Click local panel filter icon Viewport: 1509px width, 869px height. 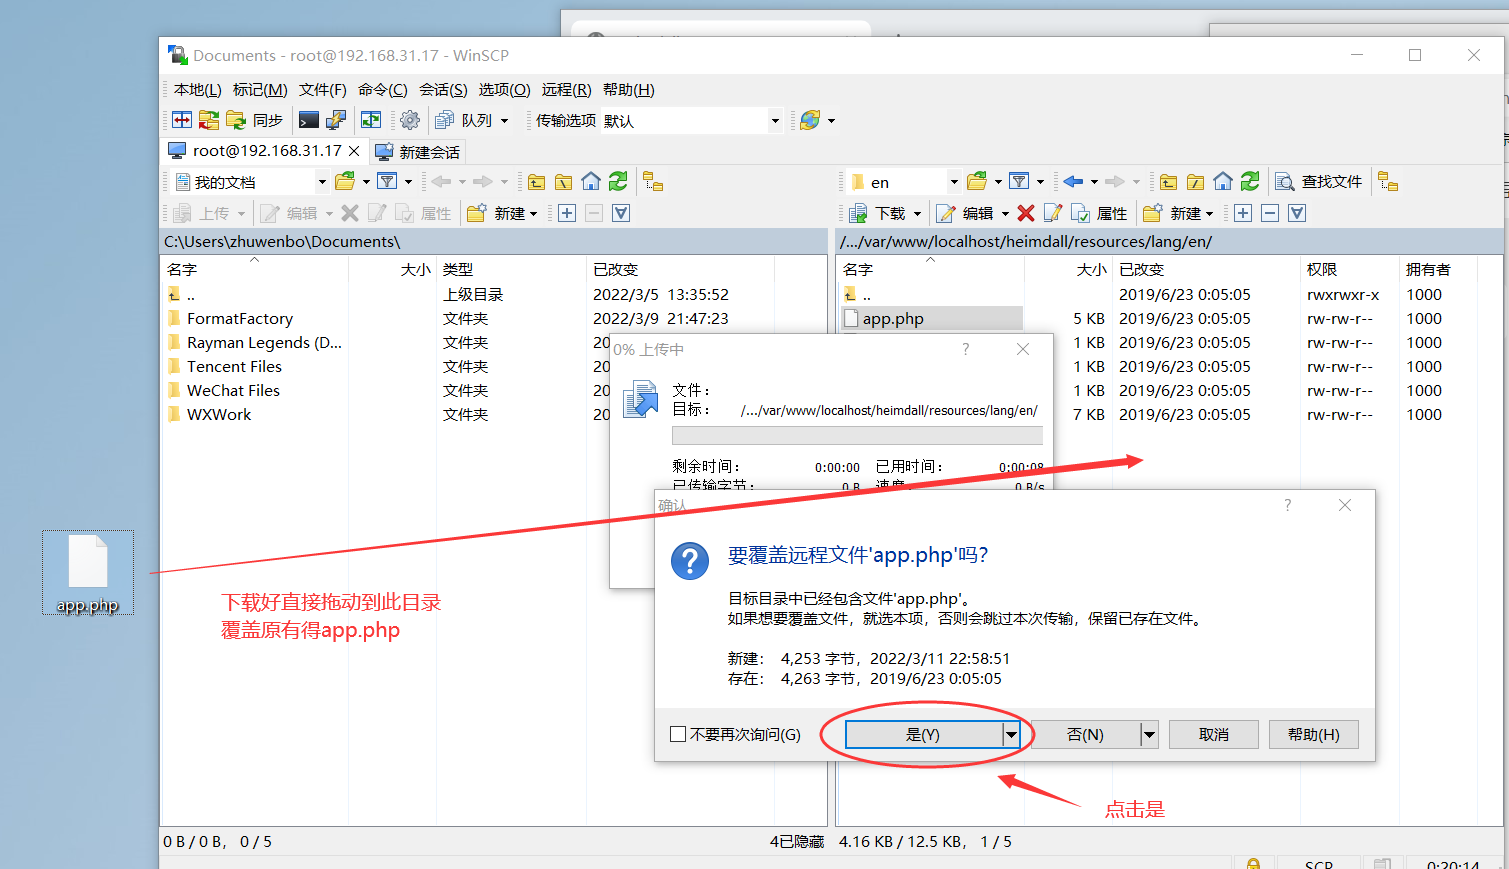(x=387, y=181)
